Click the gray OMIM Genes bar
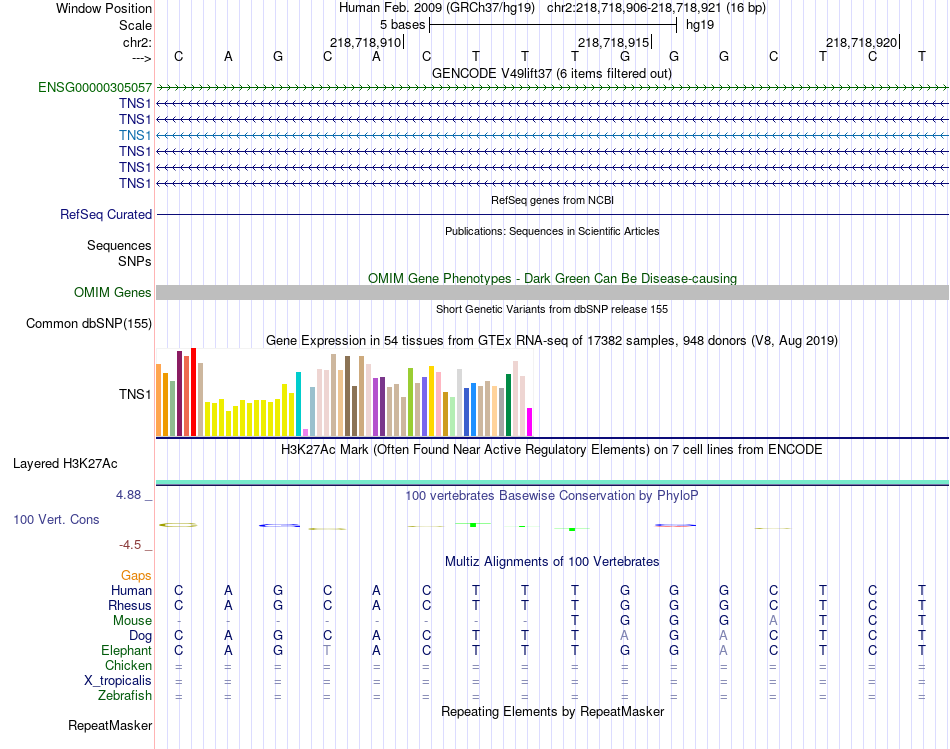The width and height of the screenshot is (950, 749). pos(552,293)
